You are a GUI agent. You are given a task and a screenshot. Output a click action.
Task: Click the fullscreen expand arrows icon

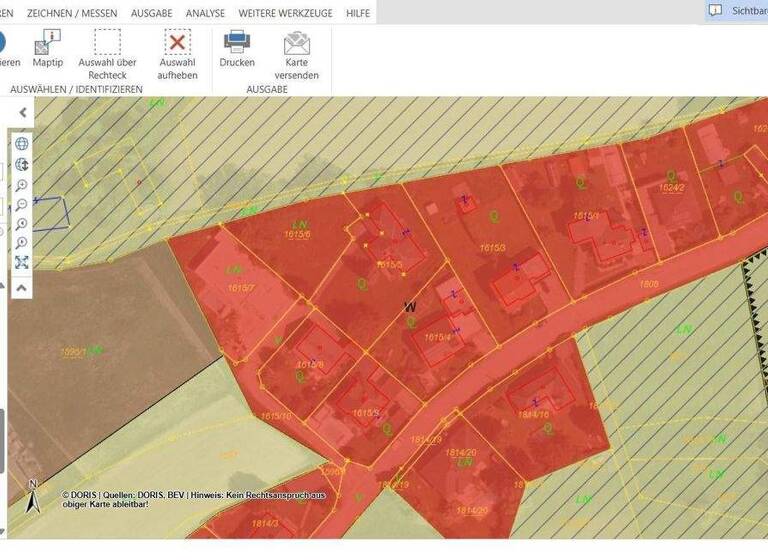tap(22, 263)
